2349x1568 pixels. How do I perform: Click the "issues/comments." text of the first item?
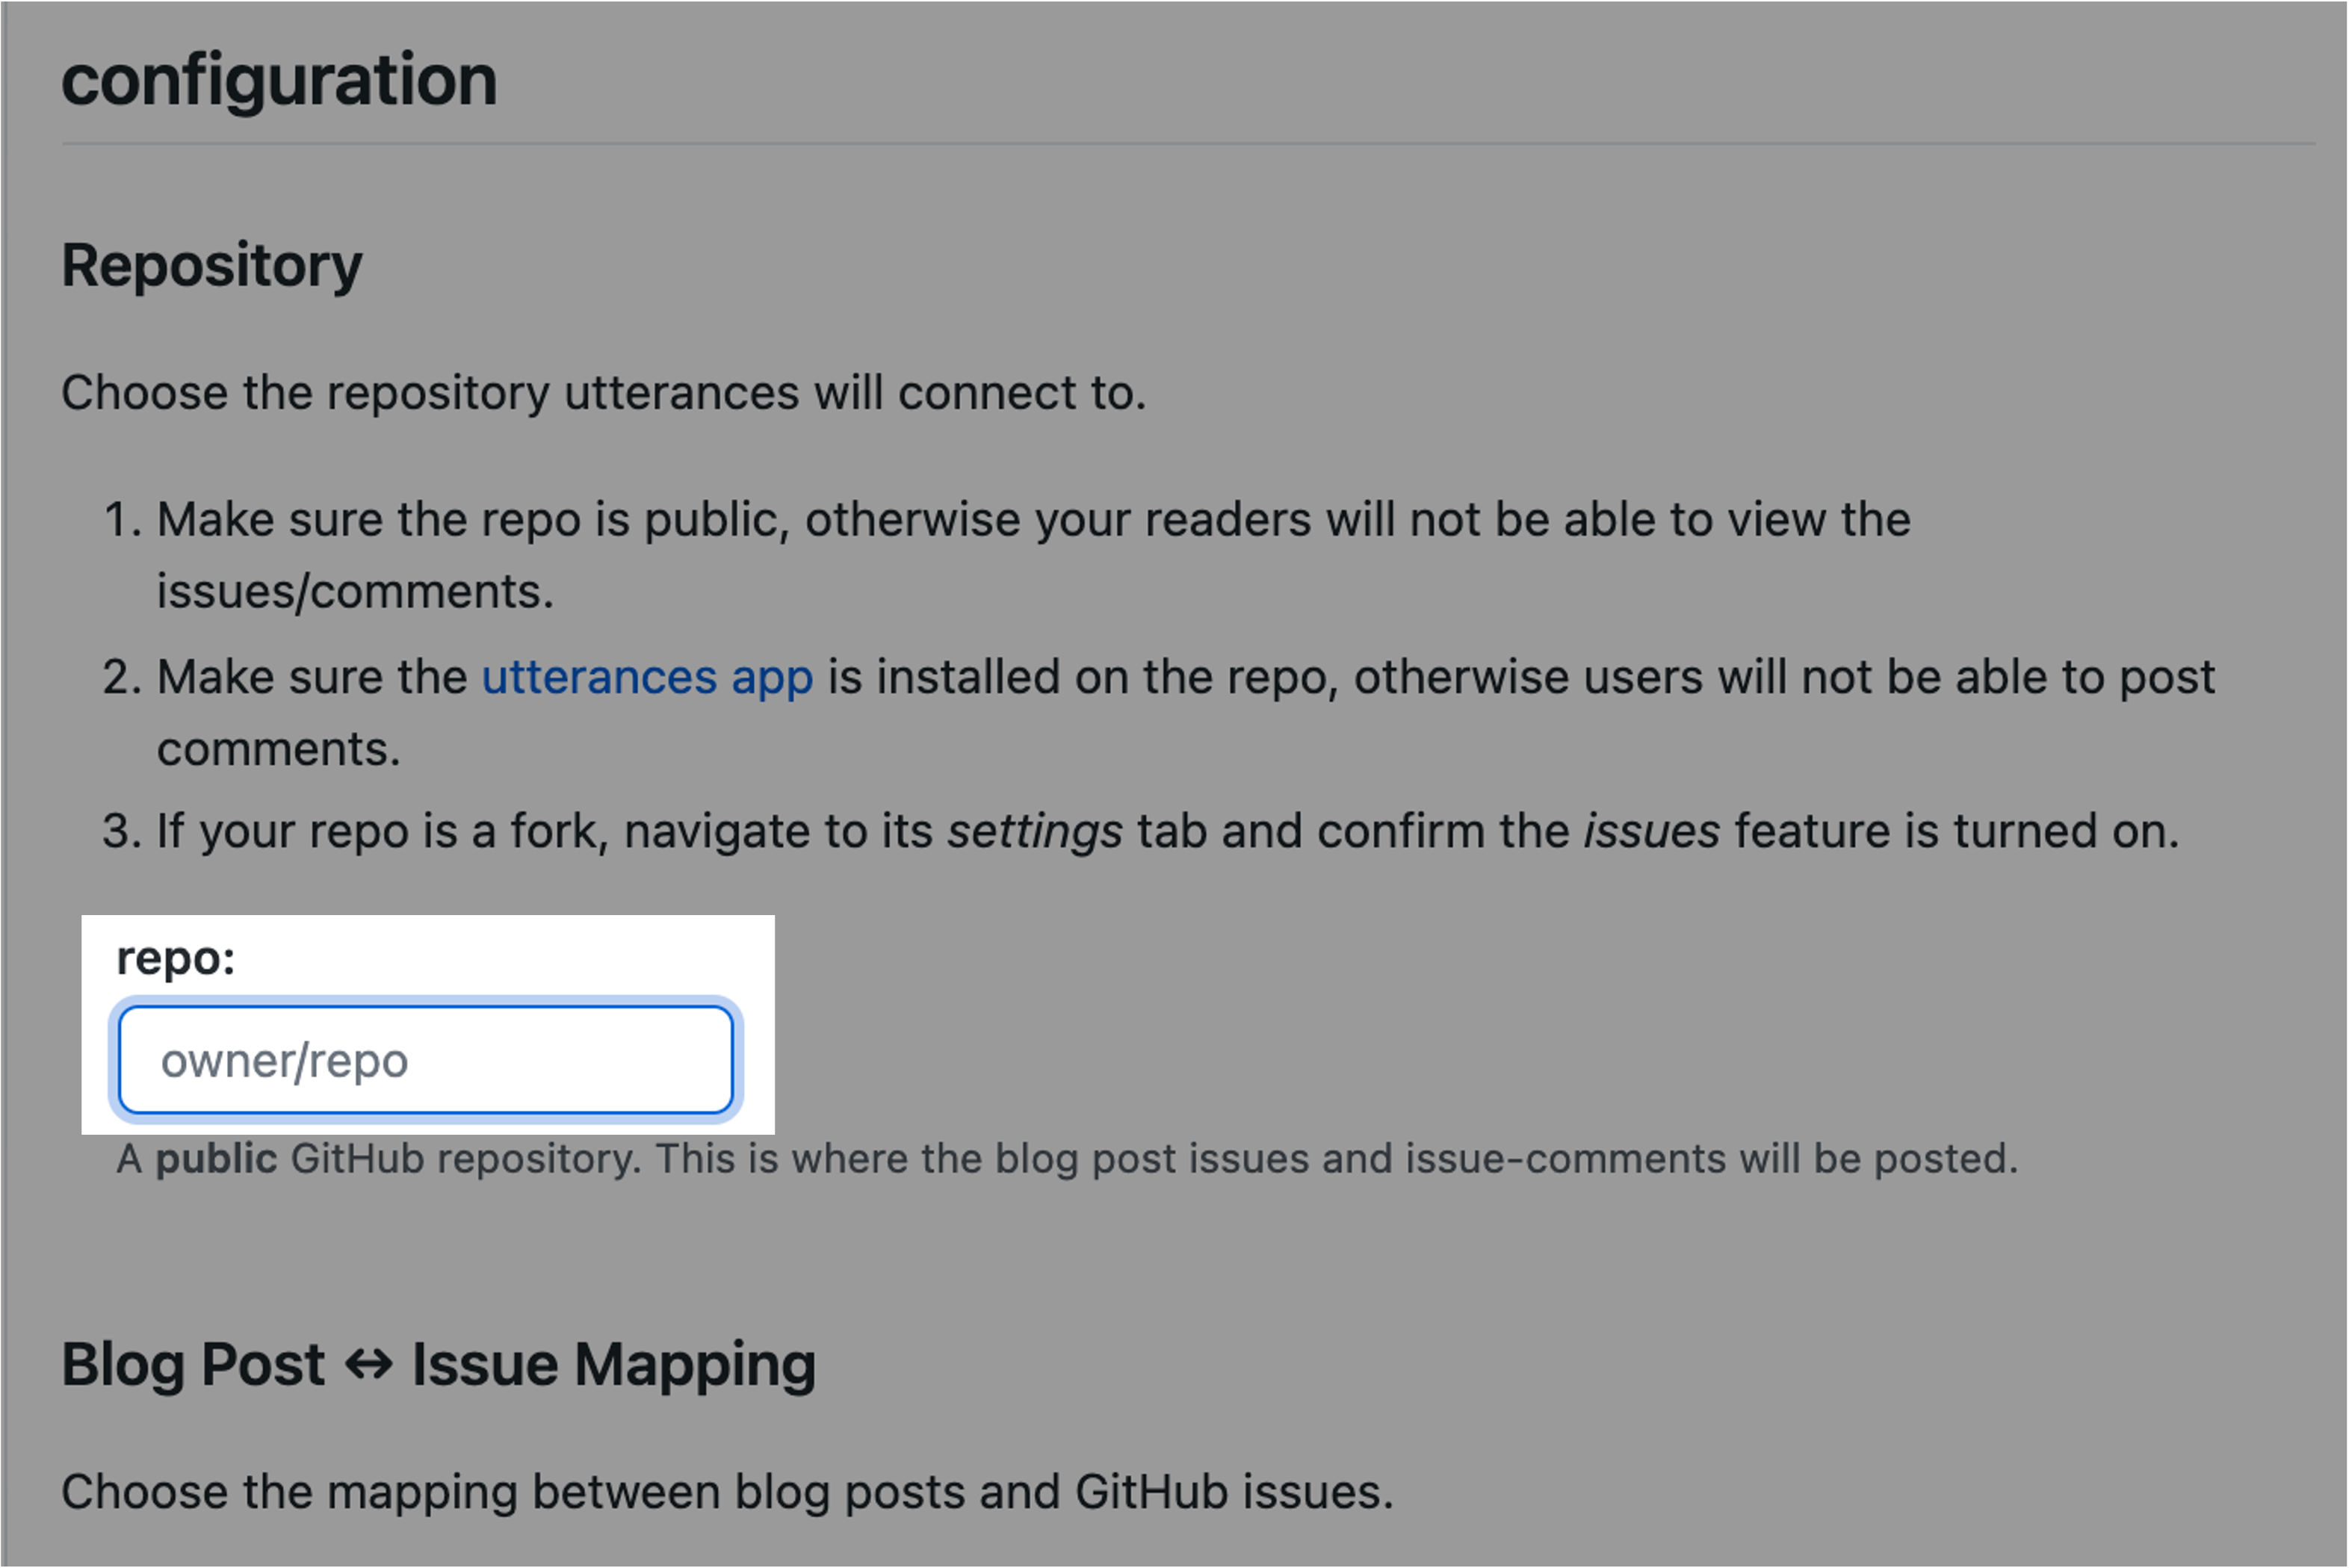(354, 591)
